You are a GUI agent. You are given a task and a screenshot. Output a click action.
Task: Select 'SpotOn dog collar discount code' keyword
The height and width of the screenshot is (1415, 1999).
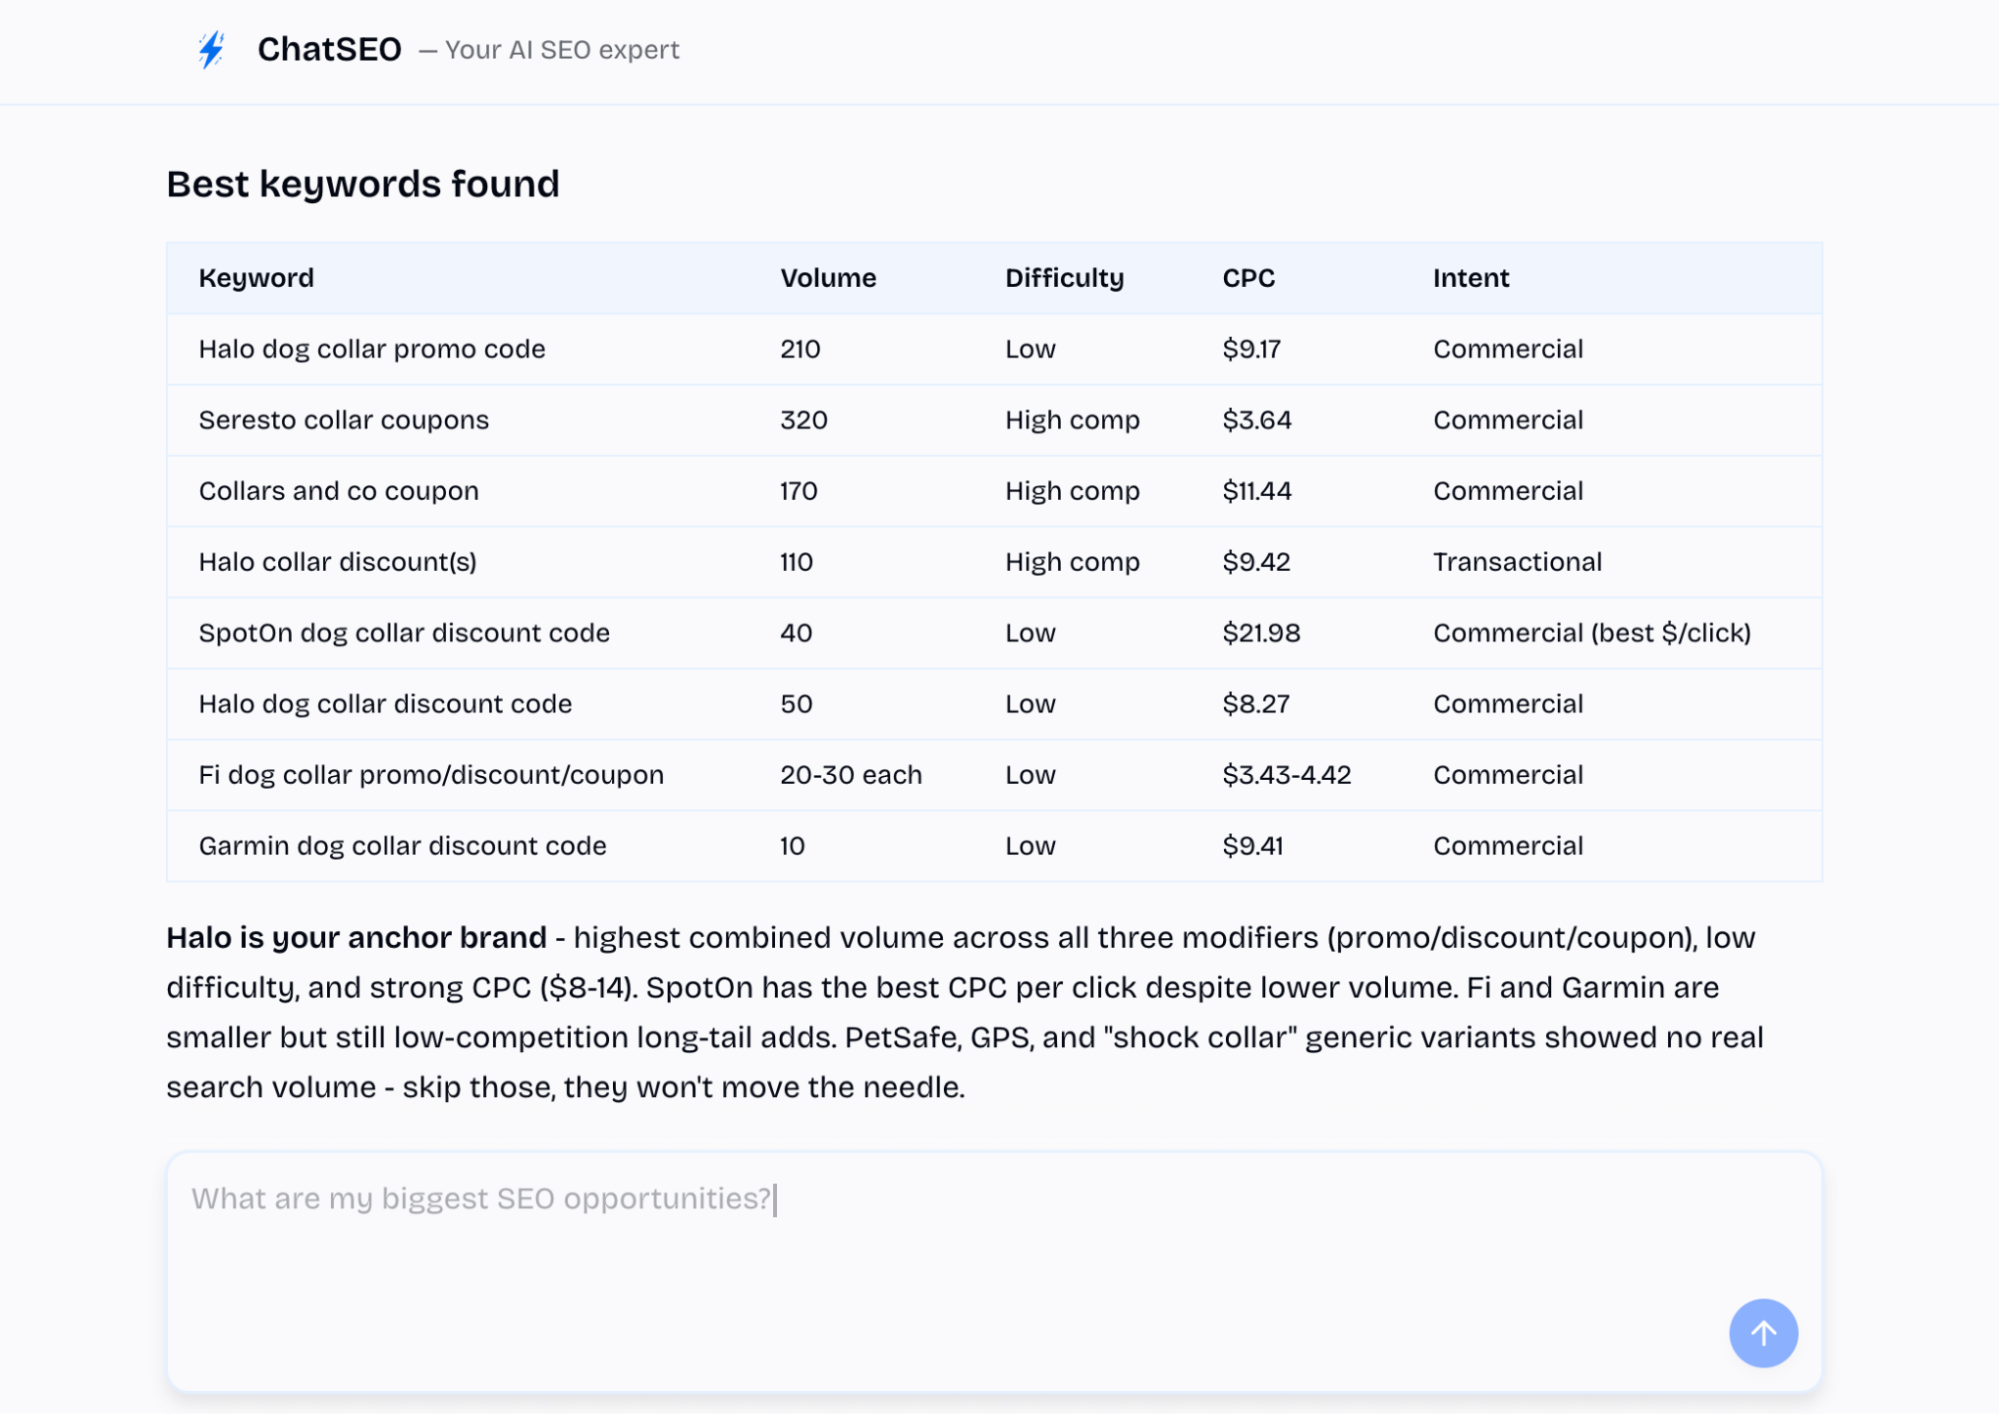coord(404,633)
